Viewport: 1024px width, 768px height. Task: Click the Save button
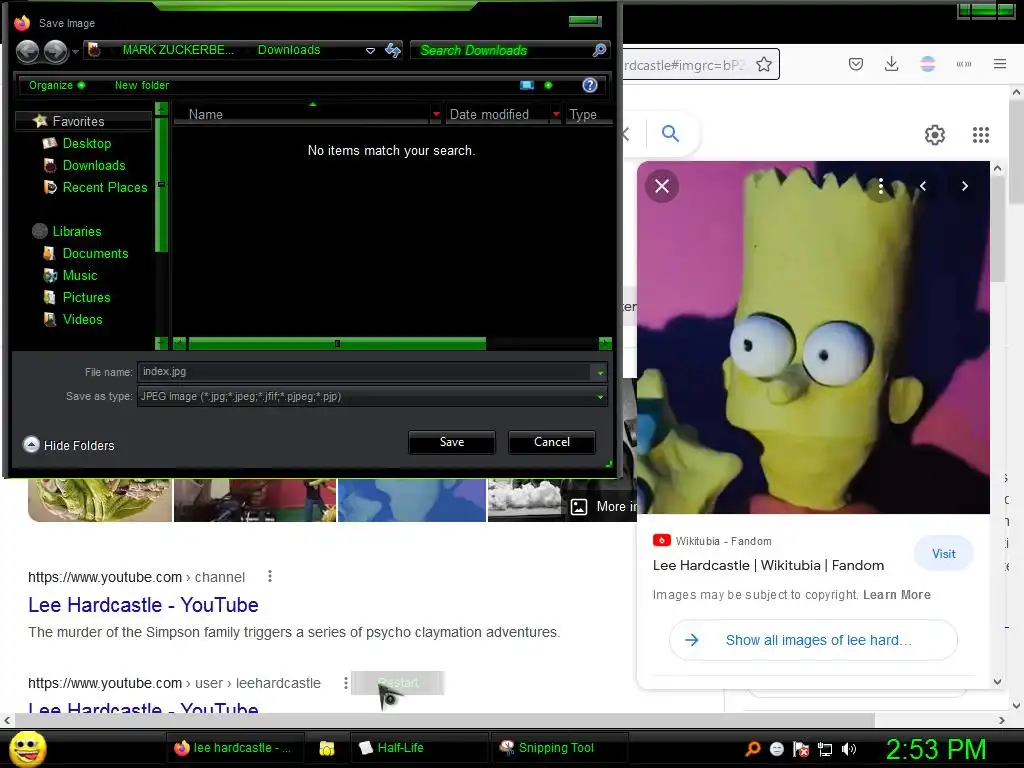coord(452,442)
